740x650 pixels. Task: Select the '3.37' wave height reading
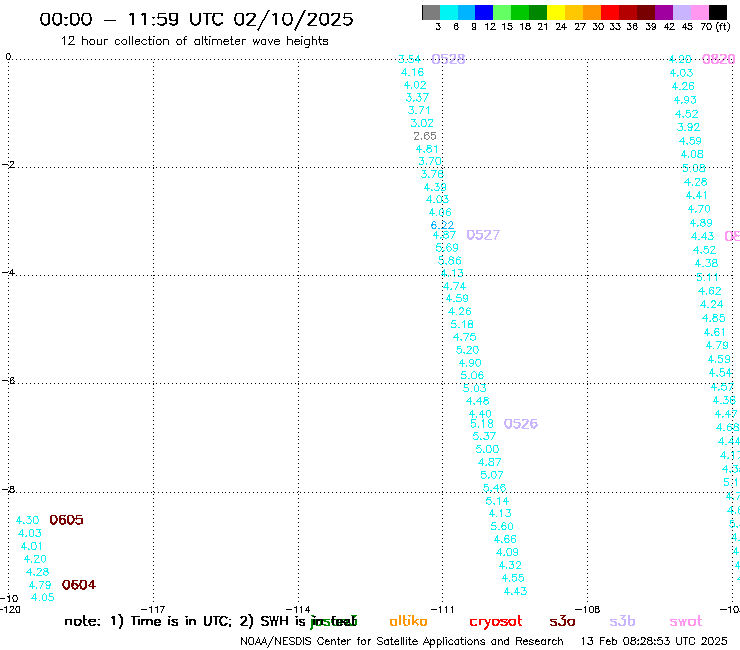417,98
